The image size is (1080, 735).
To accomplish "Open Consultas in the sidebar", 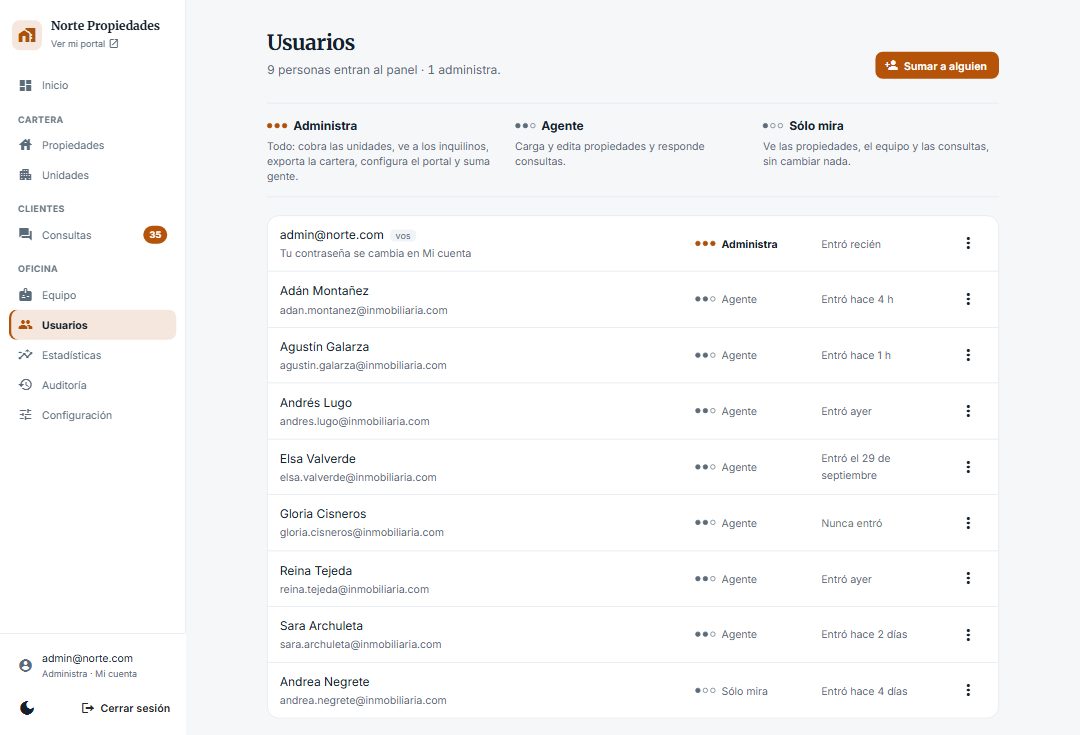I will coord(92,235).
